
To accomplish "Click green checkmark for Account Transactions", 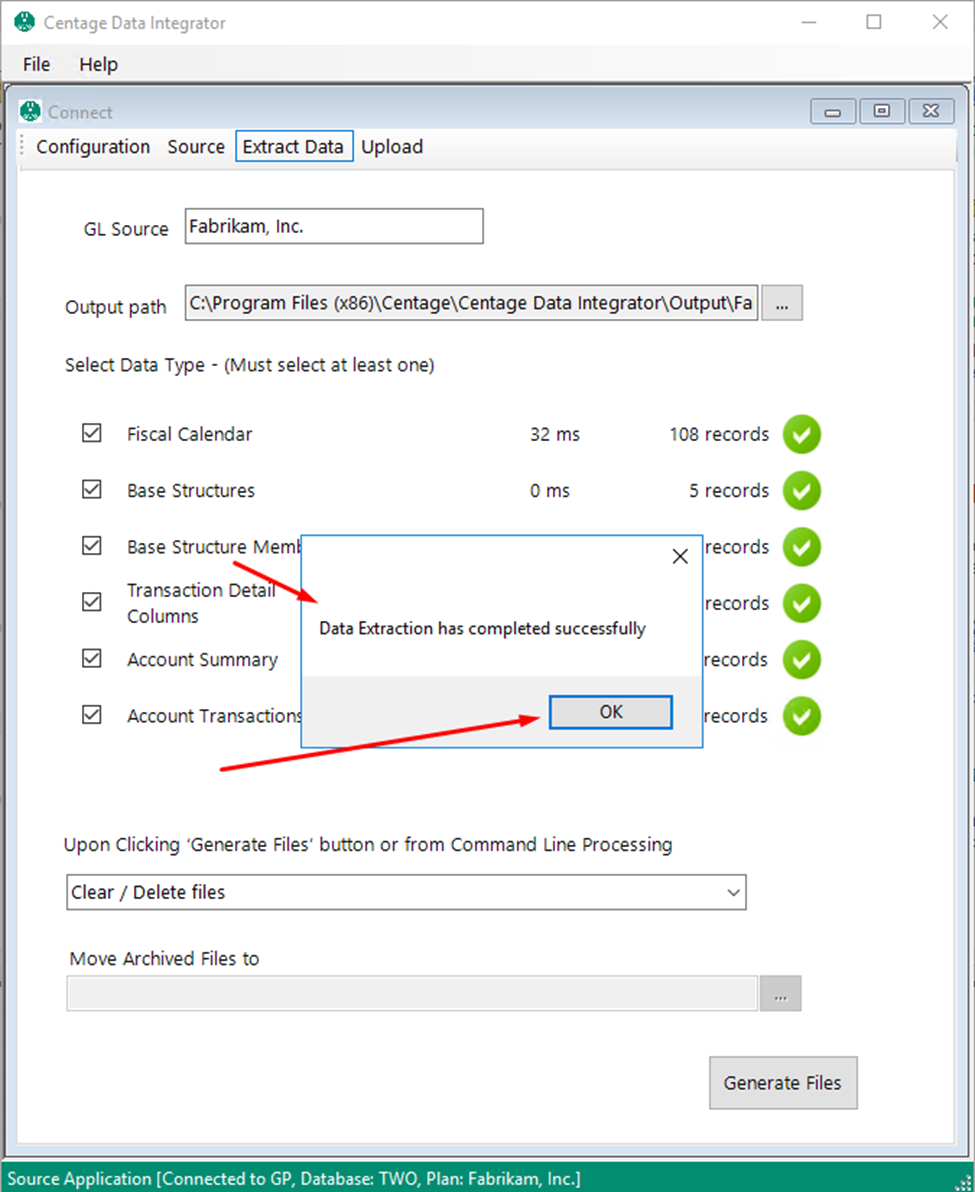I will pyautogui.click(x=802, y=715).
